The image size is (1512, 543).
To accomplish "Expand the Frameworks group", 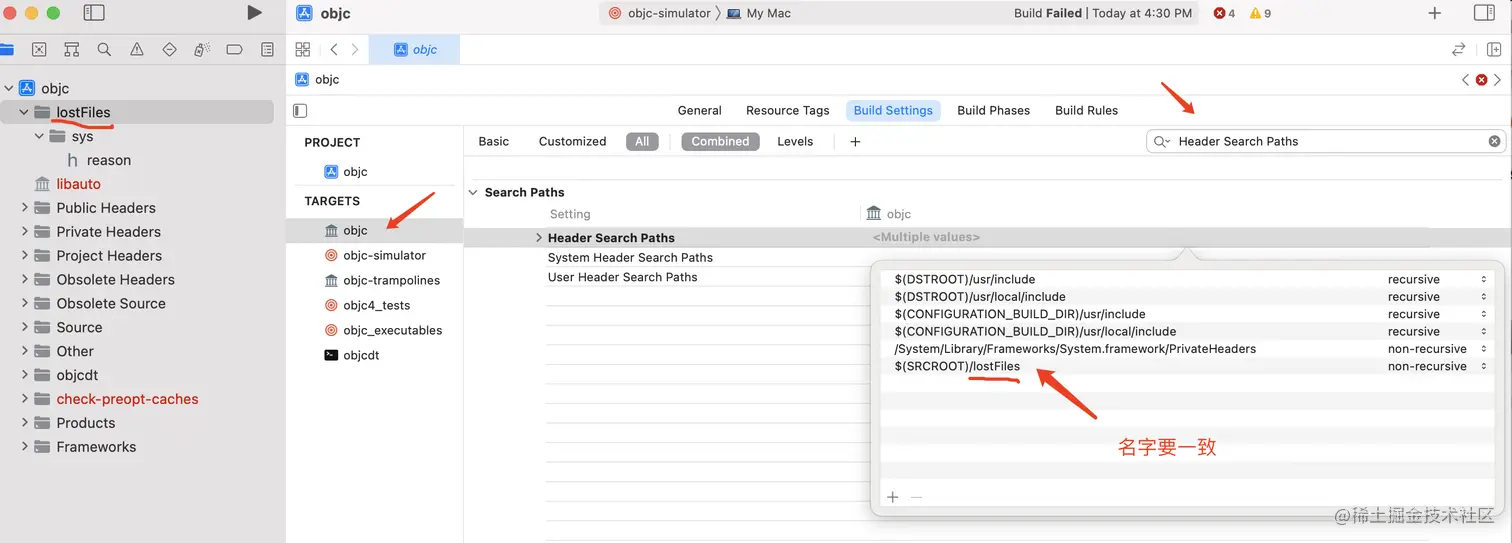I will 24,447.
